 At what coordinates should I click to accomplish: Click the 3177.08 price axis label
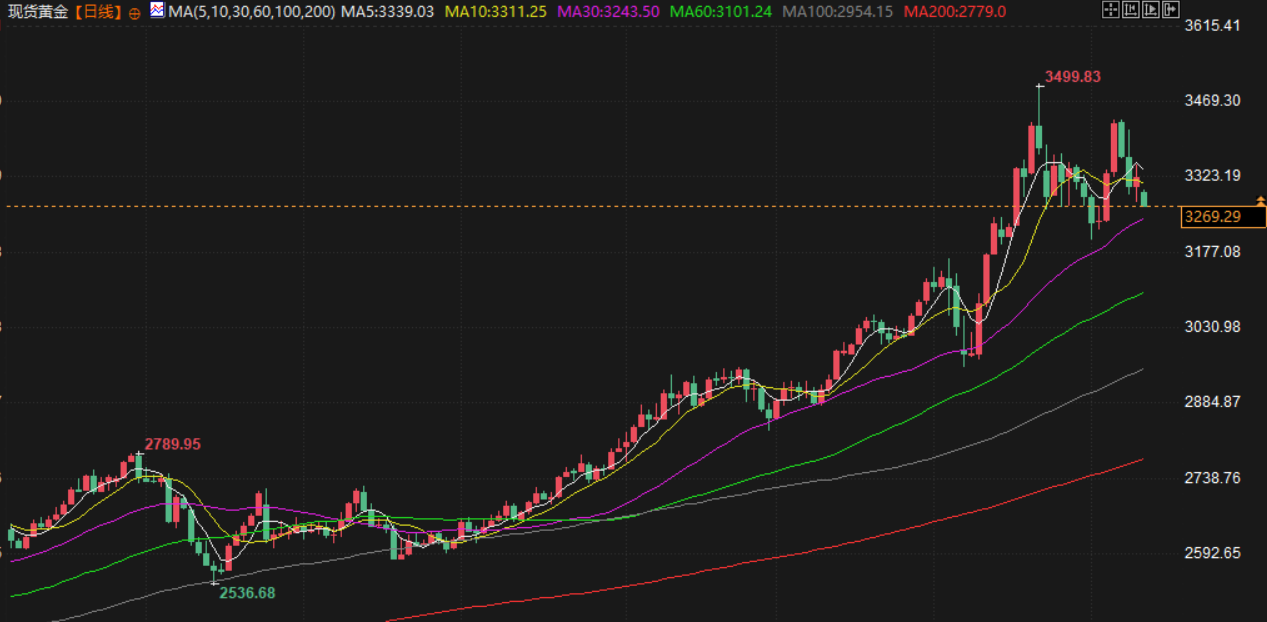point(1212,251)
